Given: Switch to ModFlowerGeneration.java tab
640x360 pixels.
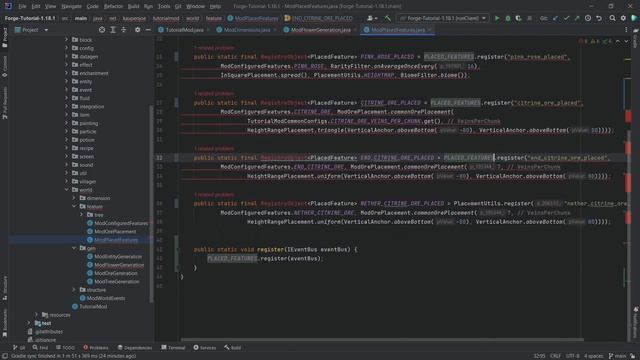Looking at the screenshot, I should pyautogui.click(x=320, y=30).
